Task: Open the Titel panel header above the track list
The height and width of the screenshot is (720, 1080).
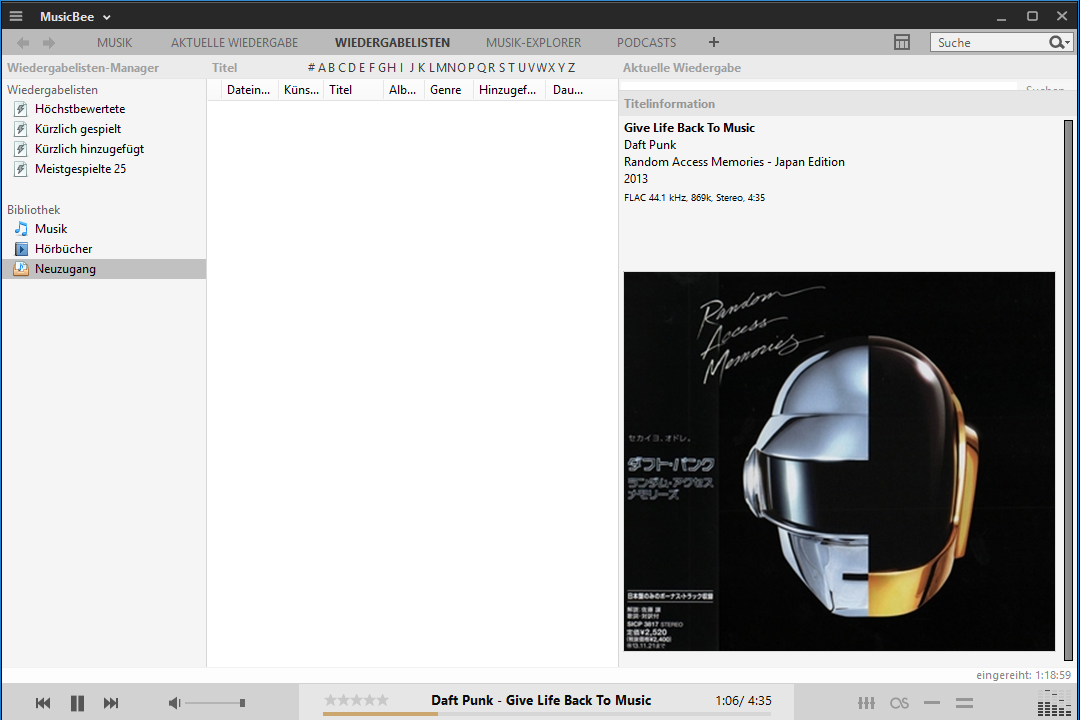Action: 225,68
